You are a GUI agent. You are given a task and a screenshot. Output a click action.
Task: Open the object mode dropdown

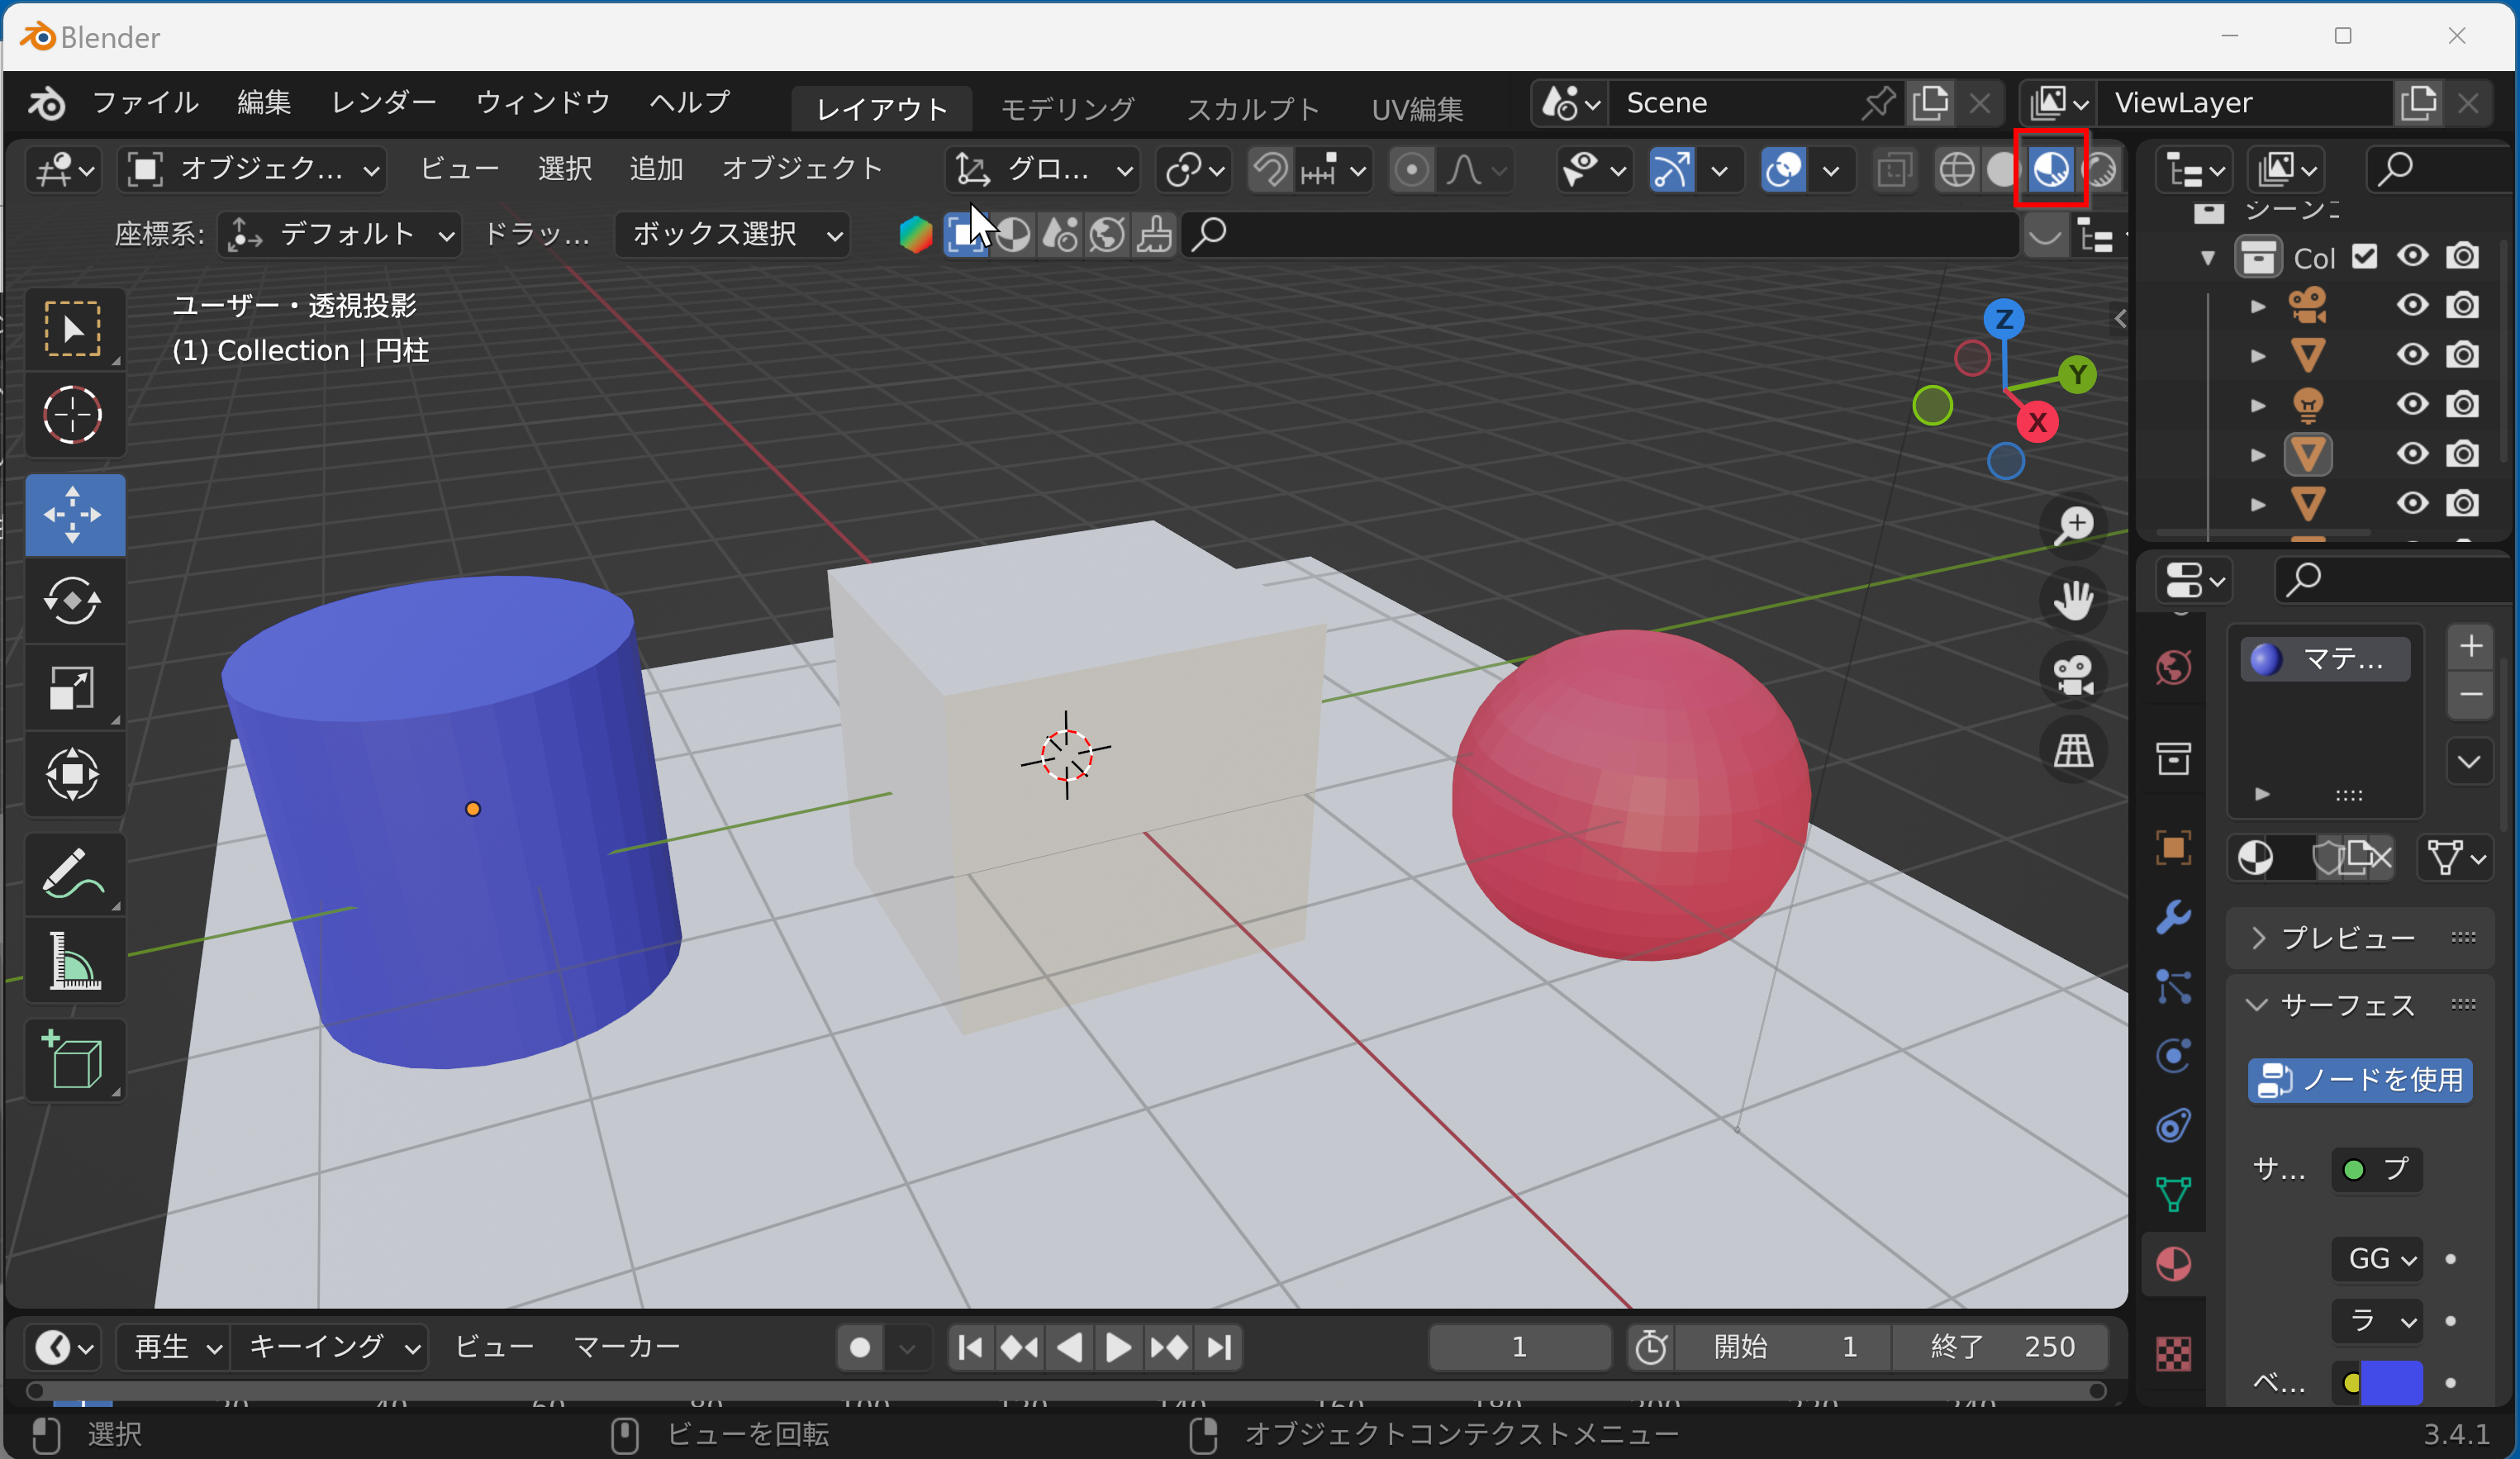click(x=253, y=169)
